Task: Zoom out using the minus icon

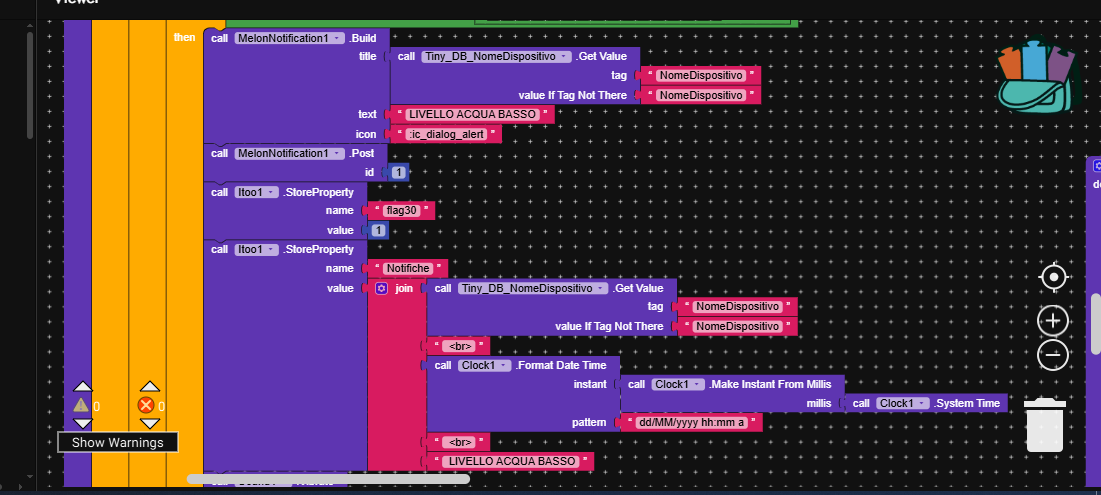Action: [1053, 355]
